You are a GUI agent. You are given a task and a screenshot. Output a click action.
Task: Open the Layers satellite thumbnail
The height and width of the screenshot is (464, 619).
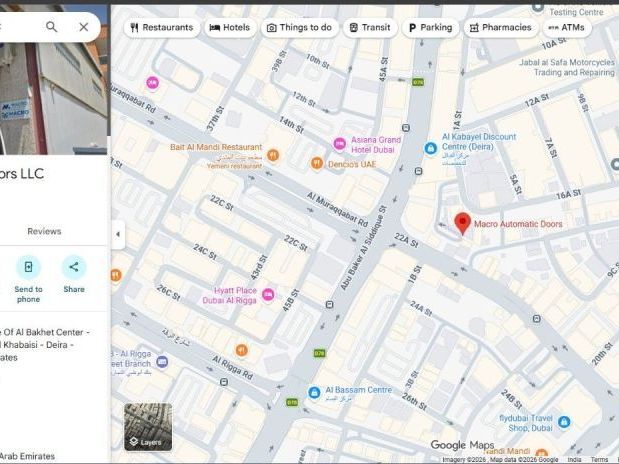pos(148,427)
